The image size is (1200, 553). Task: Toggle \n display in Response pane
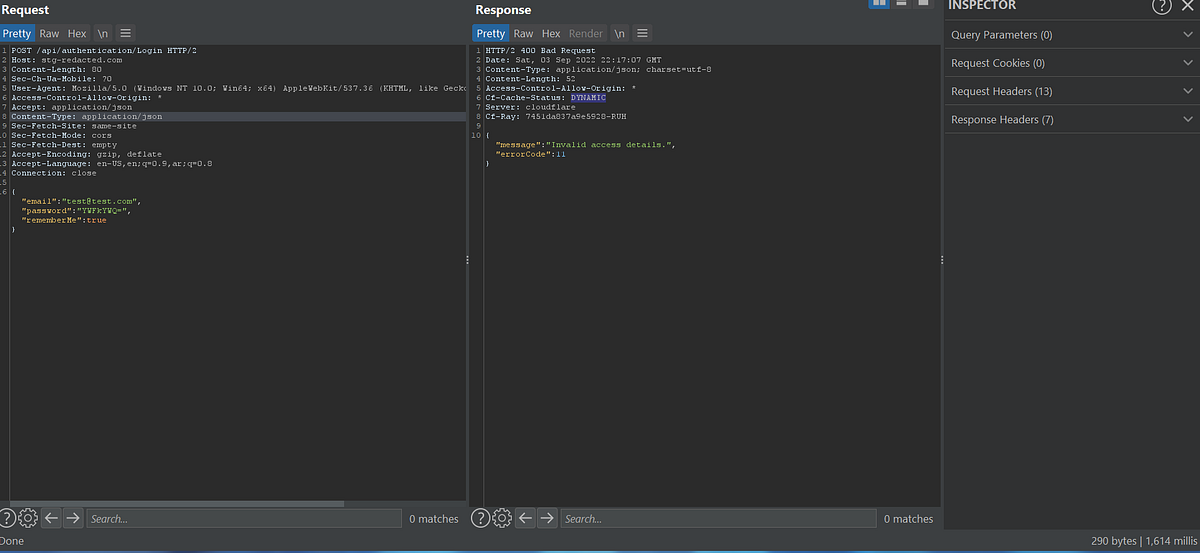(620, 33)
